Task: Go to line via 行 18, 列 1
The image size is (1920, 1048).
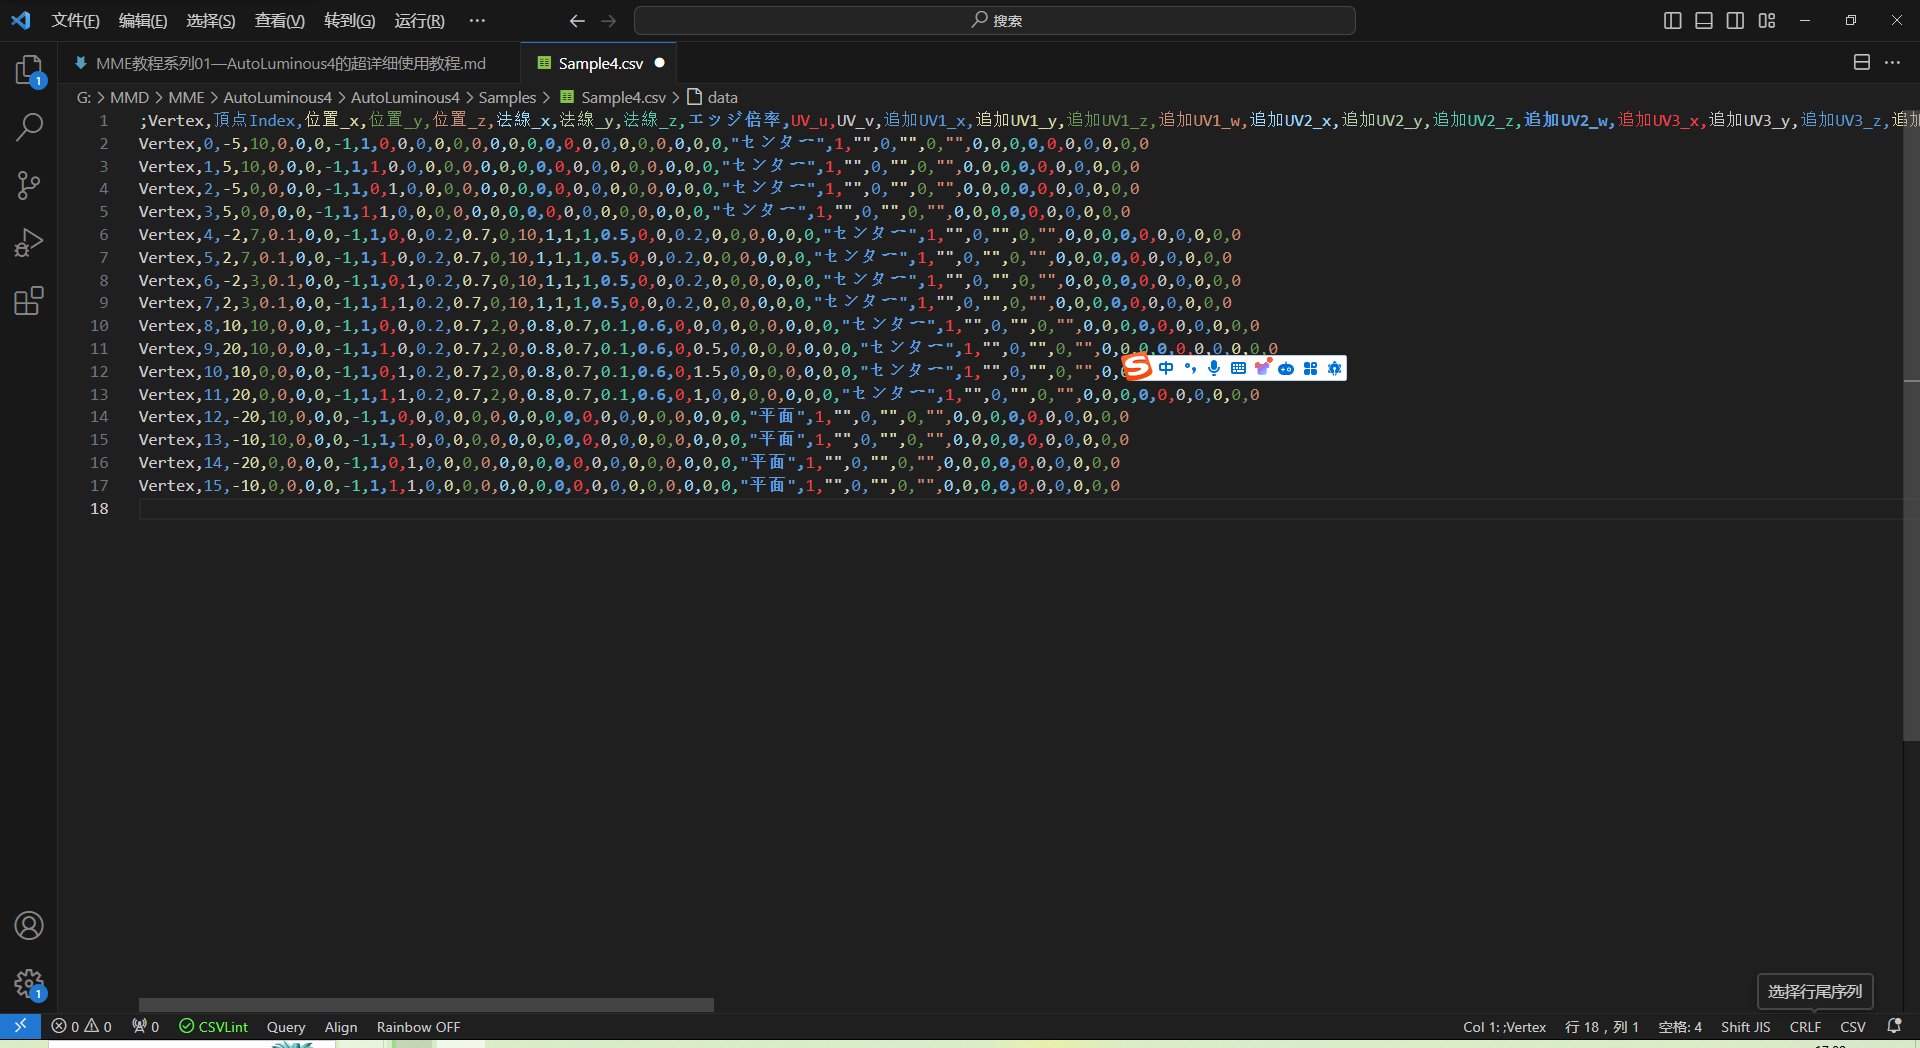Action: (x=1602, y=1026)
